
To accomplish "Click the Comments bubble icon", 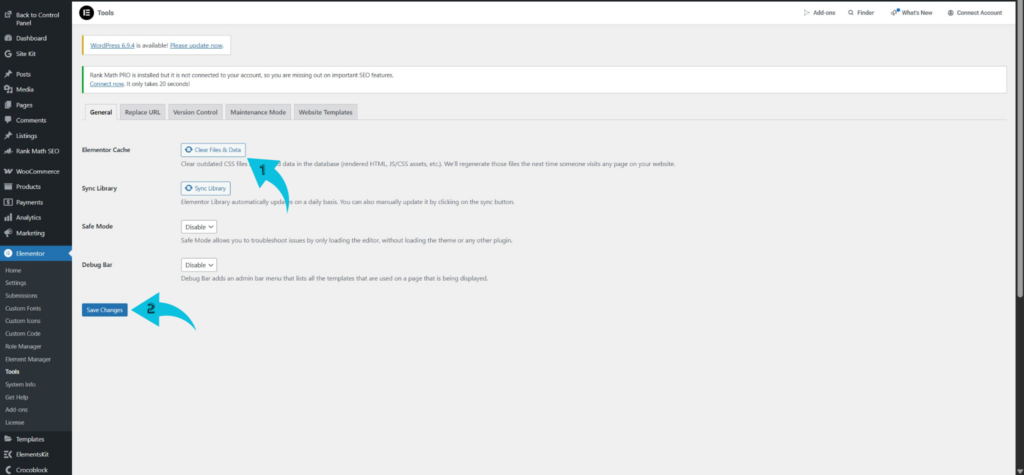I will [x=8, y=120].
